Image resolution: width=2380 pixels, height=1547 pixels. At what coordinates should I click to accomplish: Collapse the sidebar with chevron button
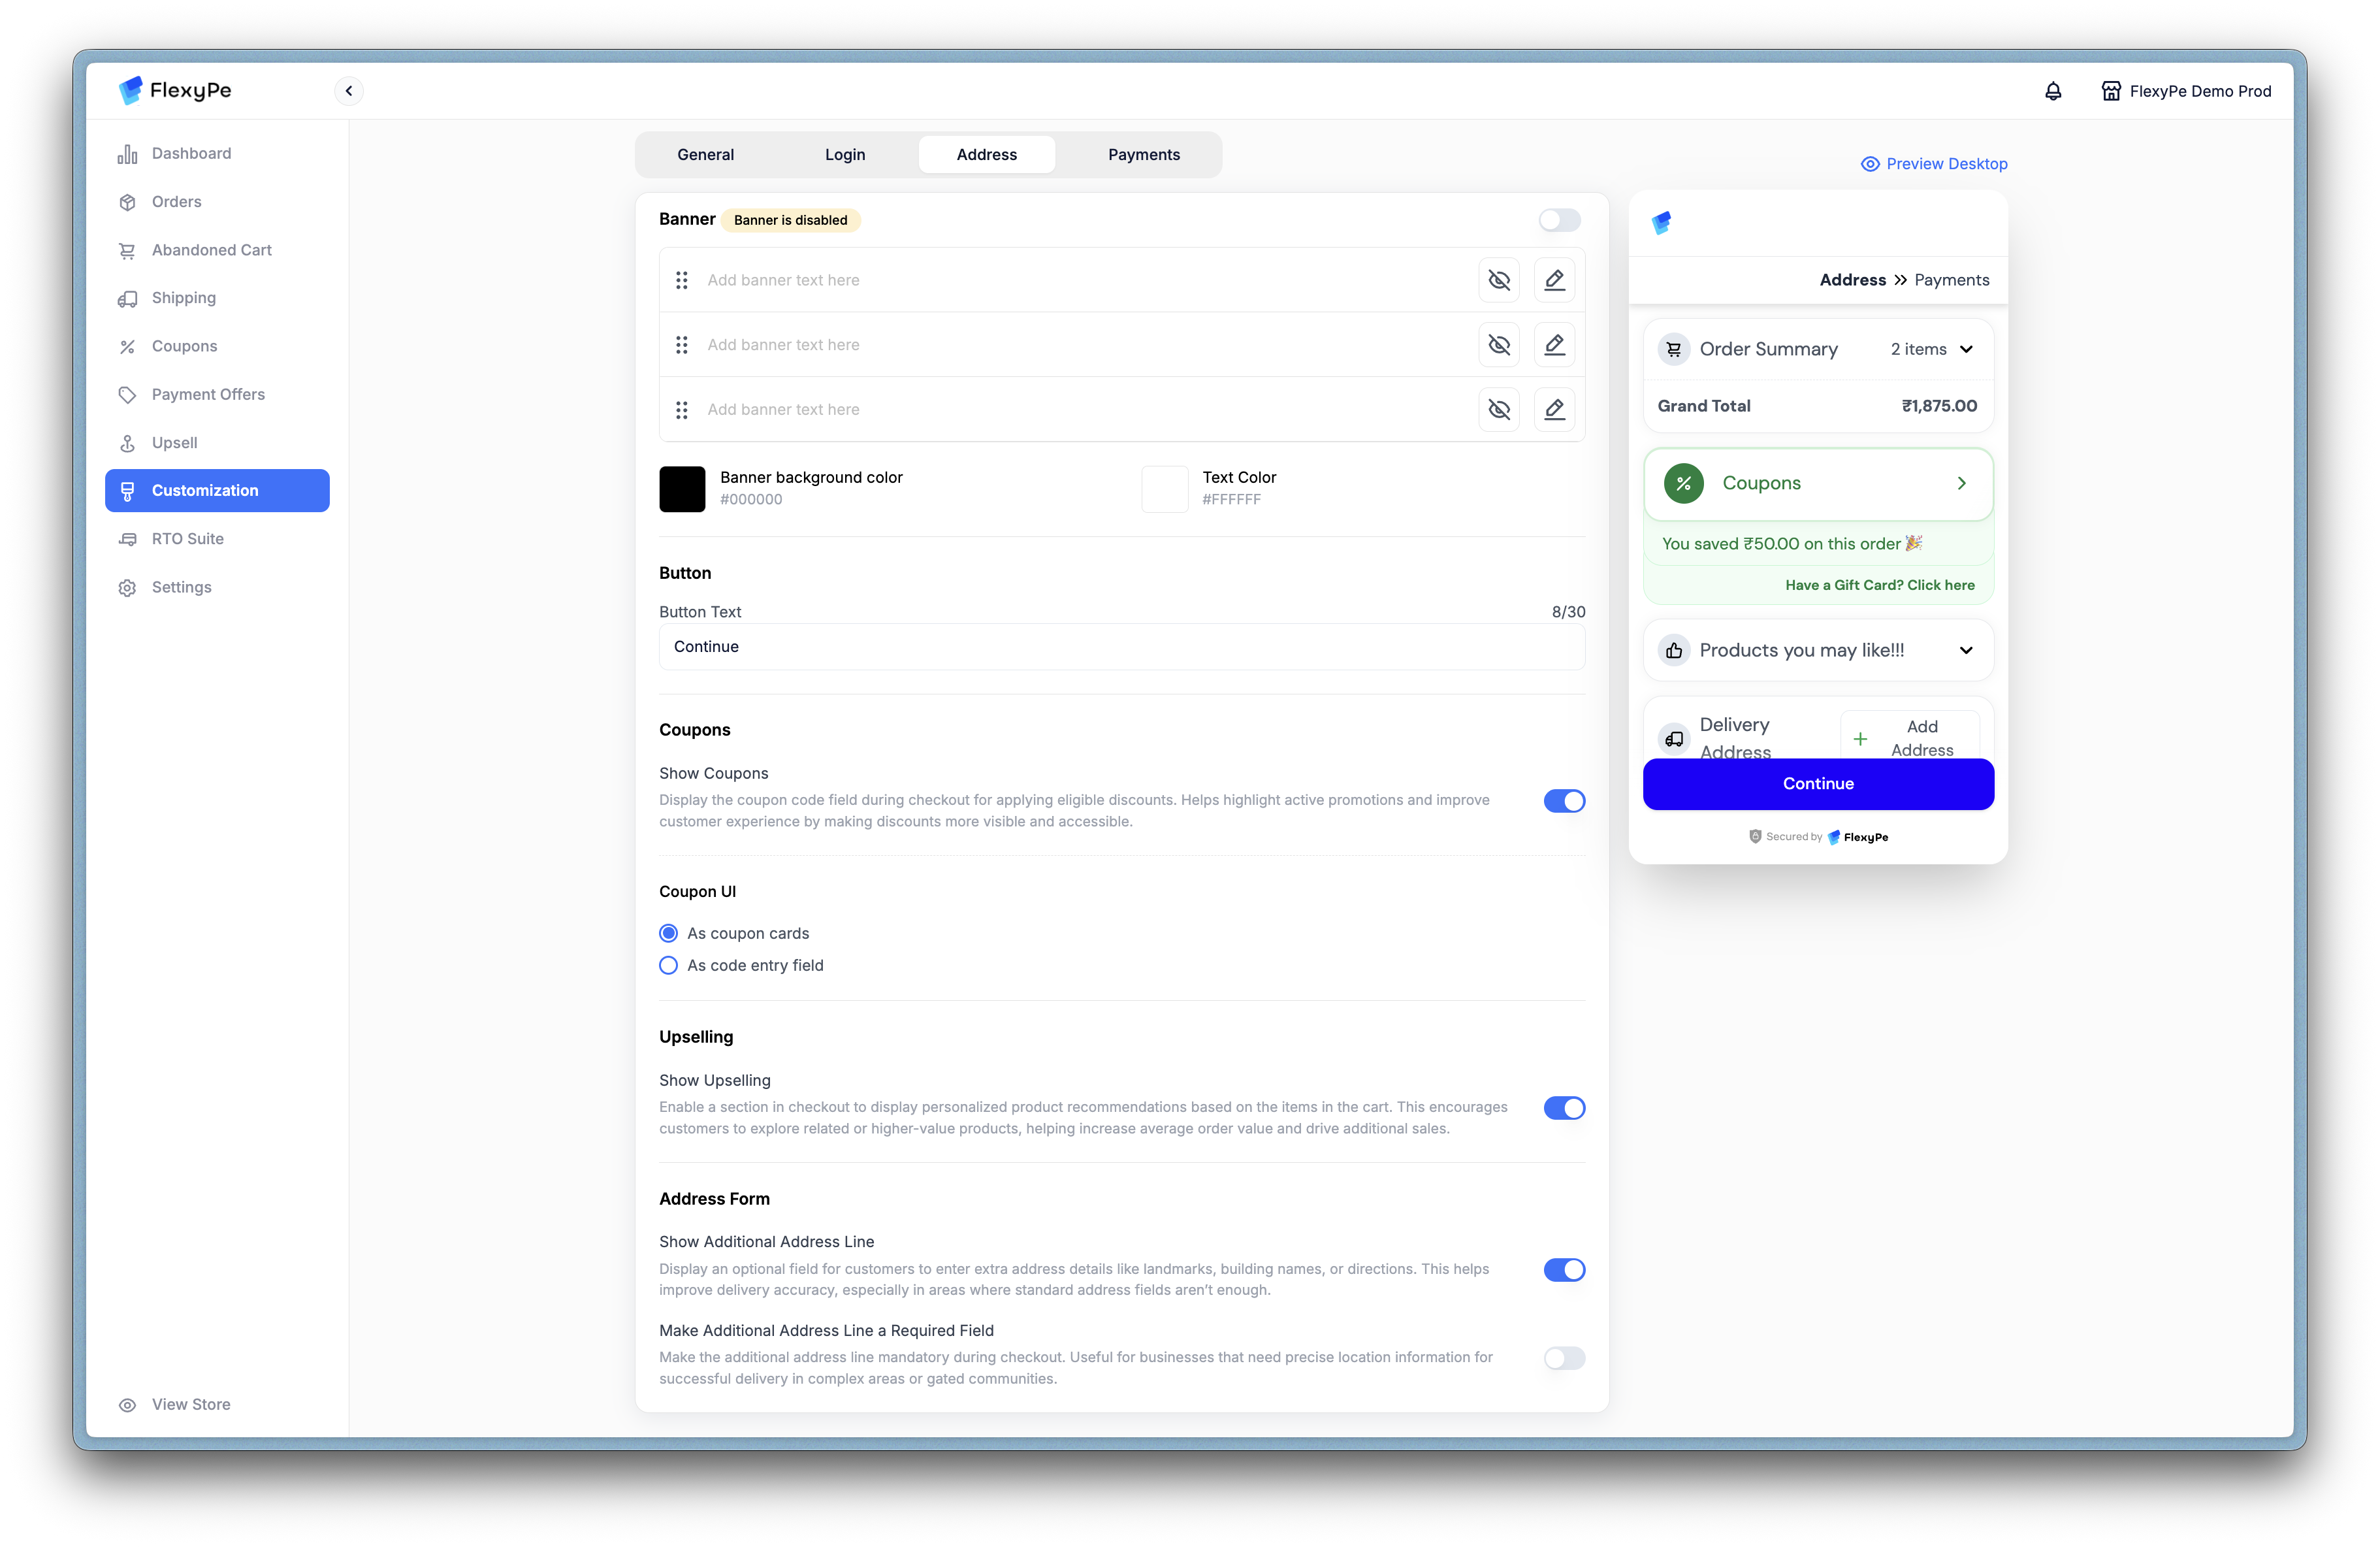pyautogui.click(x=348, y=91)
